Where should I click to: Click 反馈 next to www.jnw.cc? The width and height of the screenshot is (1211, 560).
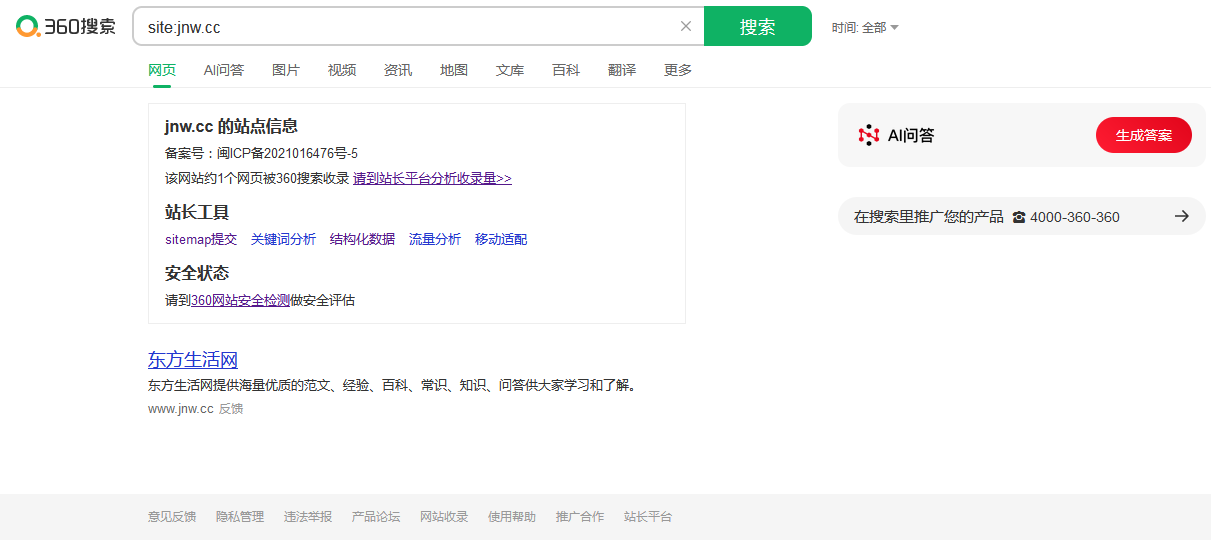(231, 409)
